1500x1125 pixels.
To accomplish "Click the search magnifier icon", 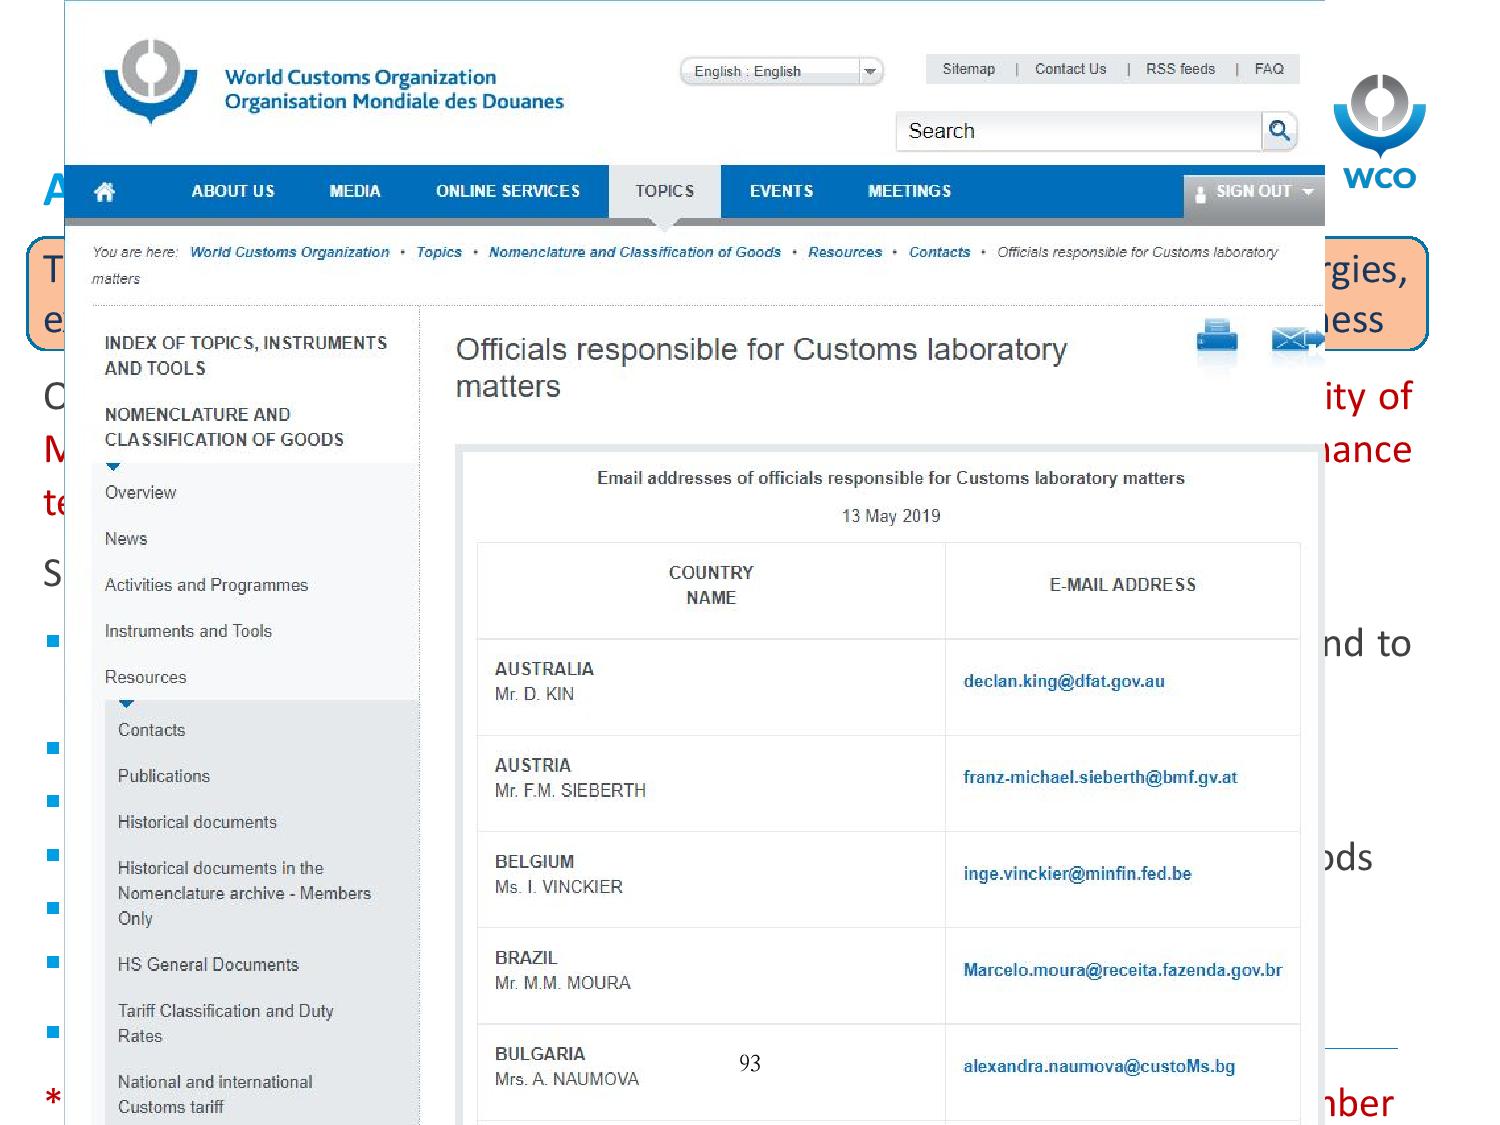I will pyautogui.click(x=1279, y=130).
